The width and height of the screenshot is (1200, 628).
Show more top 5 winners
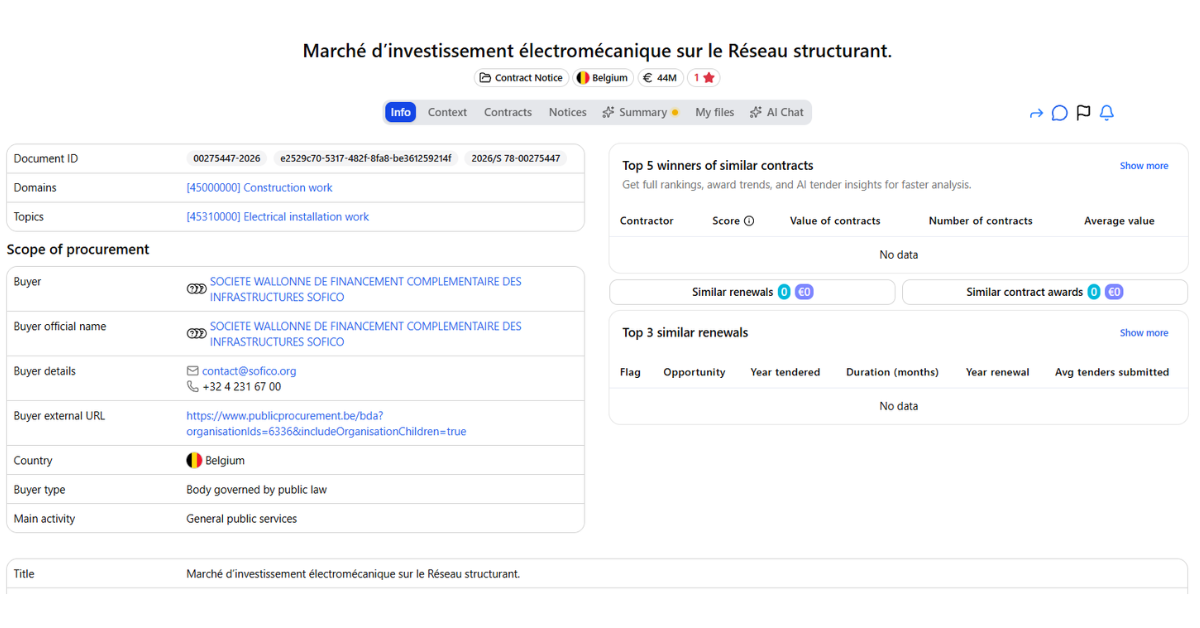click(1144, 166)
